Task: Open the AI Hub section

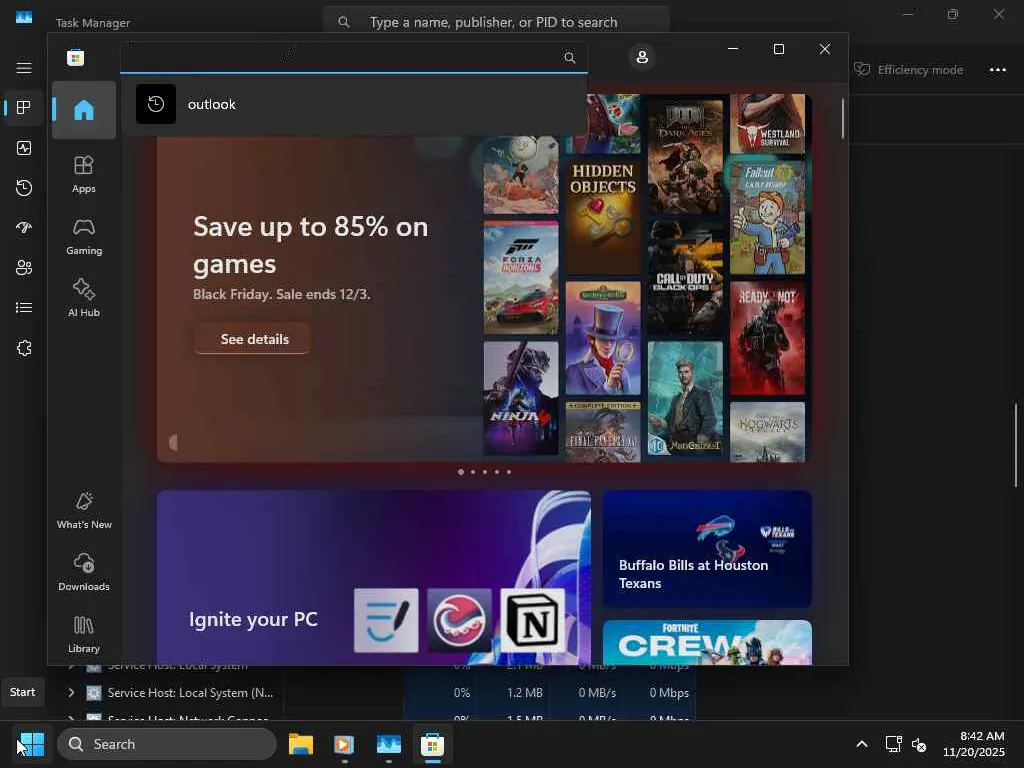Action: point(84,298)
